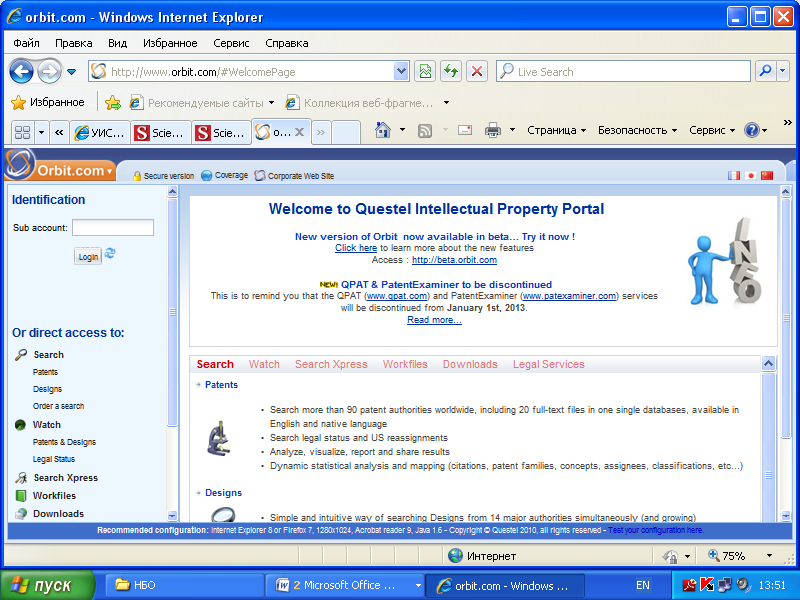Open the Вид menu
Image resolution: width=800 pixels, height=600 pixels.
pos(117,43)
